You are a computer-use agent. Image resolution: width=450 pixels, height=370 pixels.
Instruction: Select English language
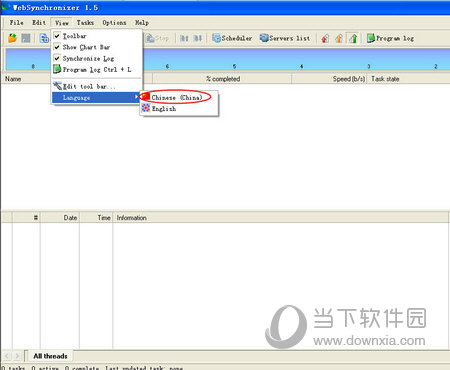tap(179, 109)
